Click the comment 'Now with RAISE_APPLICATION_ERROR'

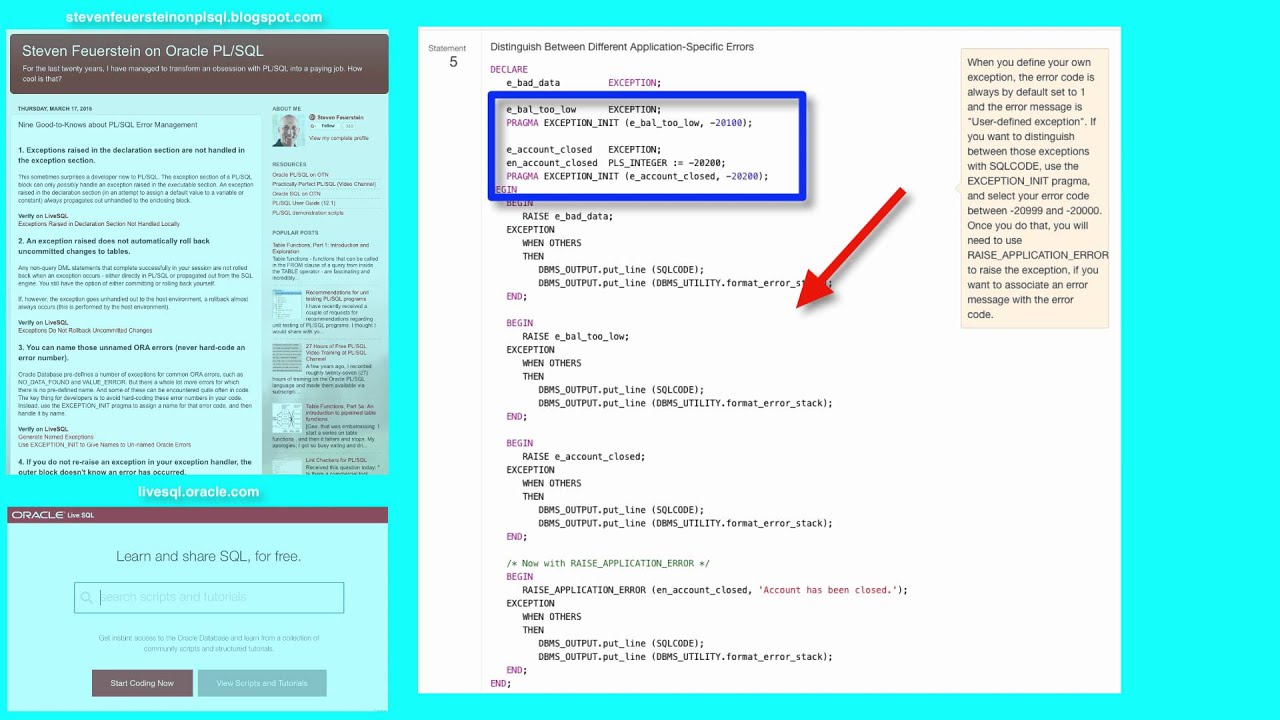click(x=607, y=563)
